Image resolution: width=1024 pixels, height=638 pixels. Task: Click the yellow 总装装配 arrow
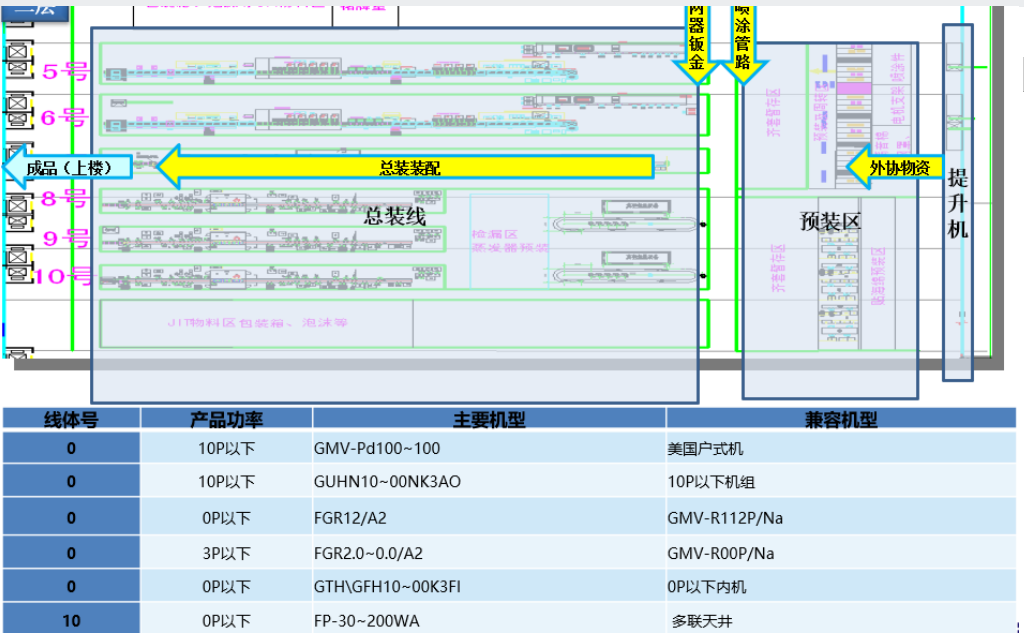click(x=410, y=168)
